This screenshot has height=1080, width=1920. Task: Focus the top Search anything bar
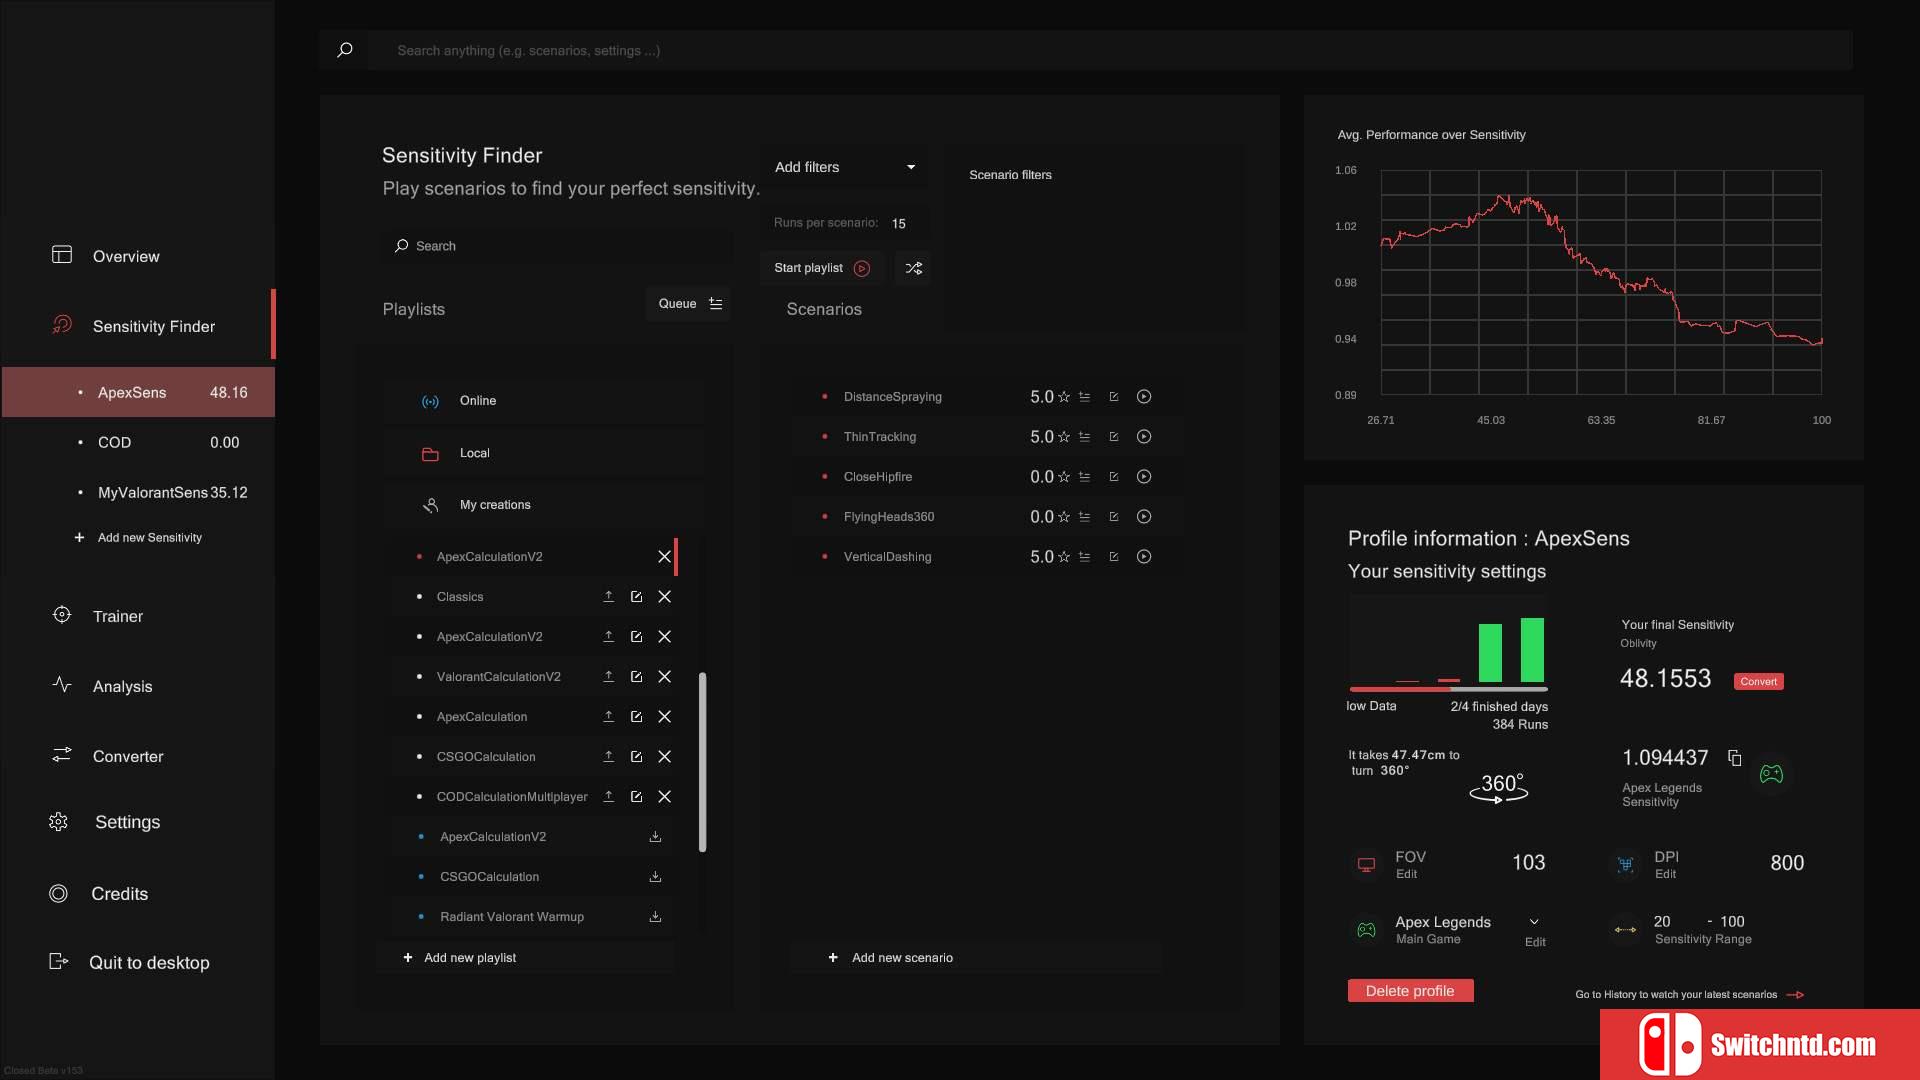pos(1110,50)
